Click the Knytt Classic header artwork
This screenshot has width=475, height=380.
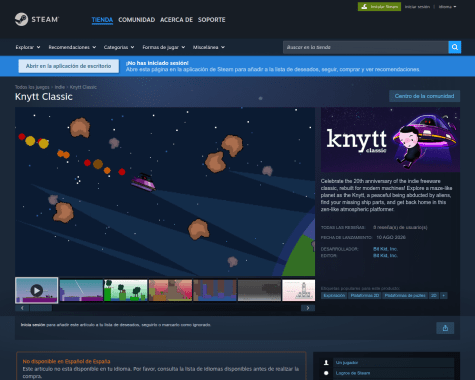[390, 140]
